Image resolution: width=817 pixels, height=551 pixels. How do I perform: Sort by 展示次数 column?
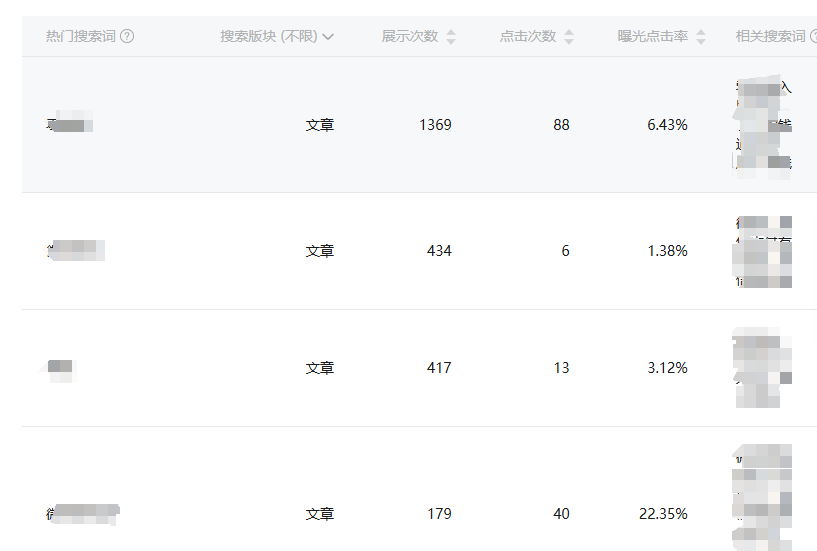click(x=451, y=36)
